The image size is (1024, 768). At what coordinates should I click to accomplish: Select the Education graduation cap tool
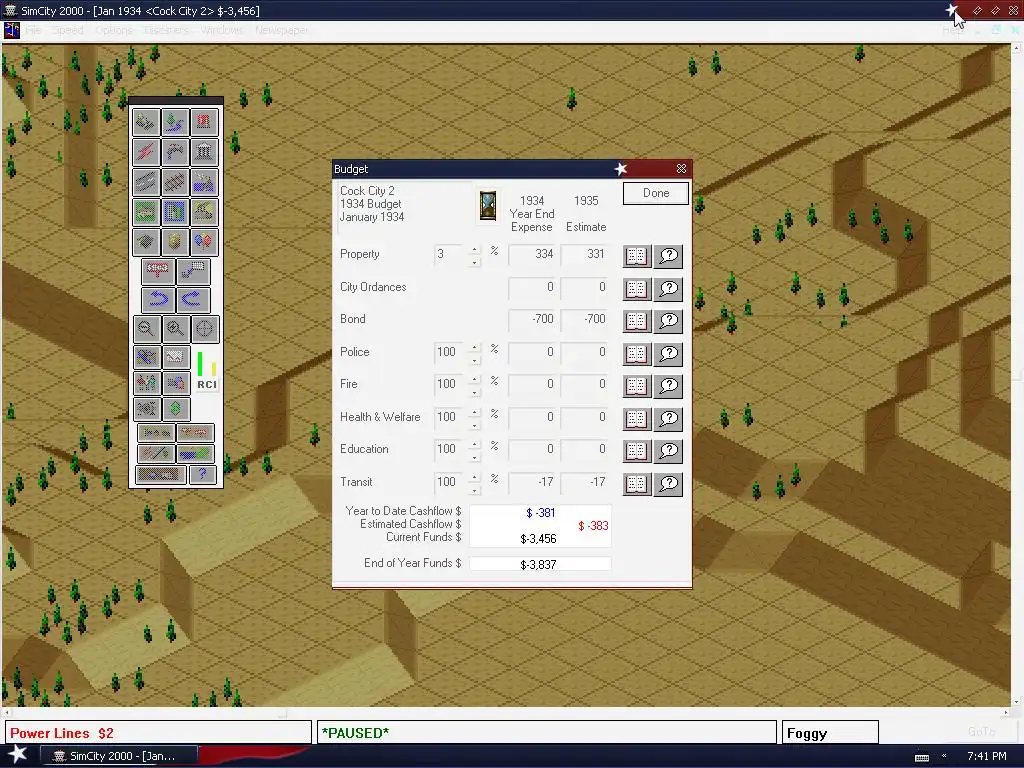coord(146,242)
